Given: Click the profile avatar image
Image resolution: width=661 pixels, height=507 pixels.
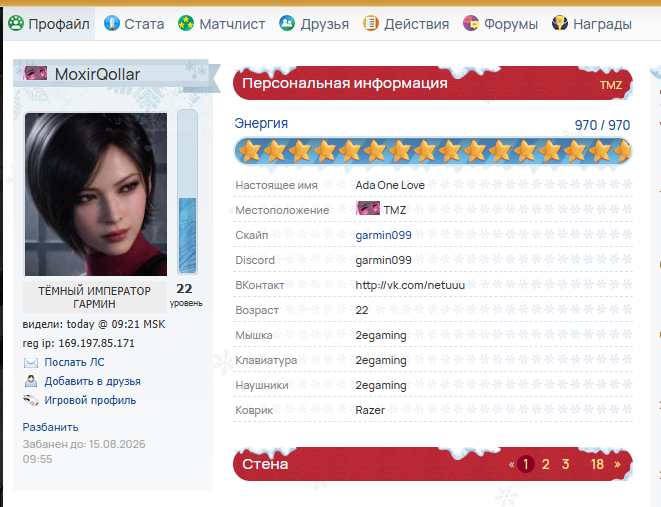Looking at the screenshot, I should [96, 194].
